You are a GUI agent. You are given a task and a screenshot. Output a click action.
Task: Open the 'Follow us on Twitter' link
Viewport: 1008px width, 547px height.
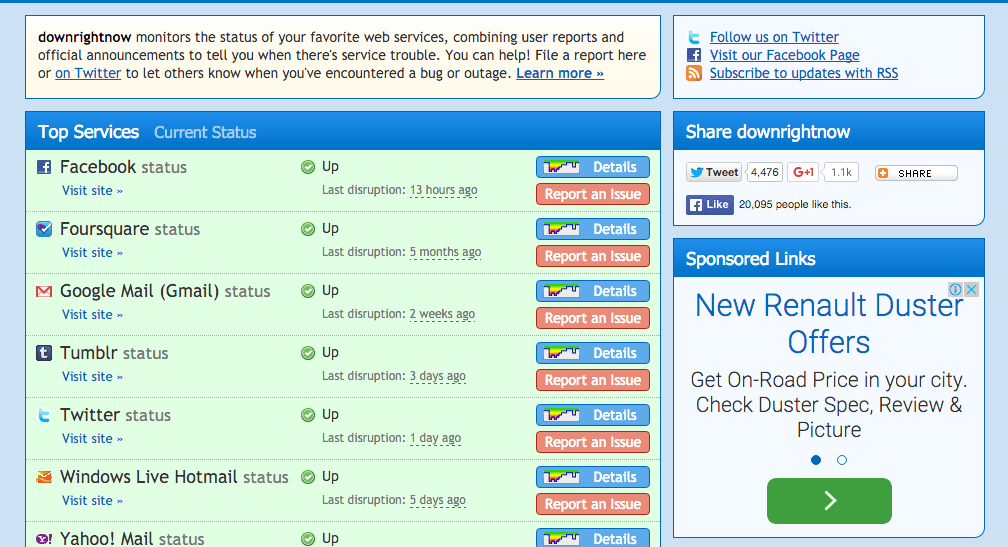[774, 37]
